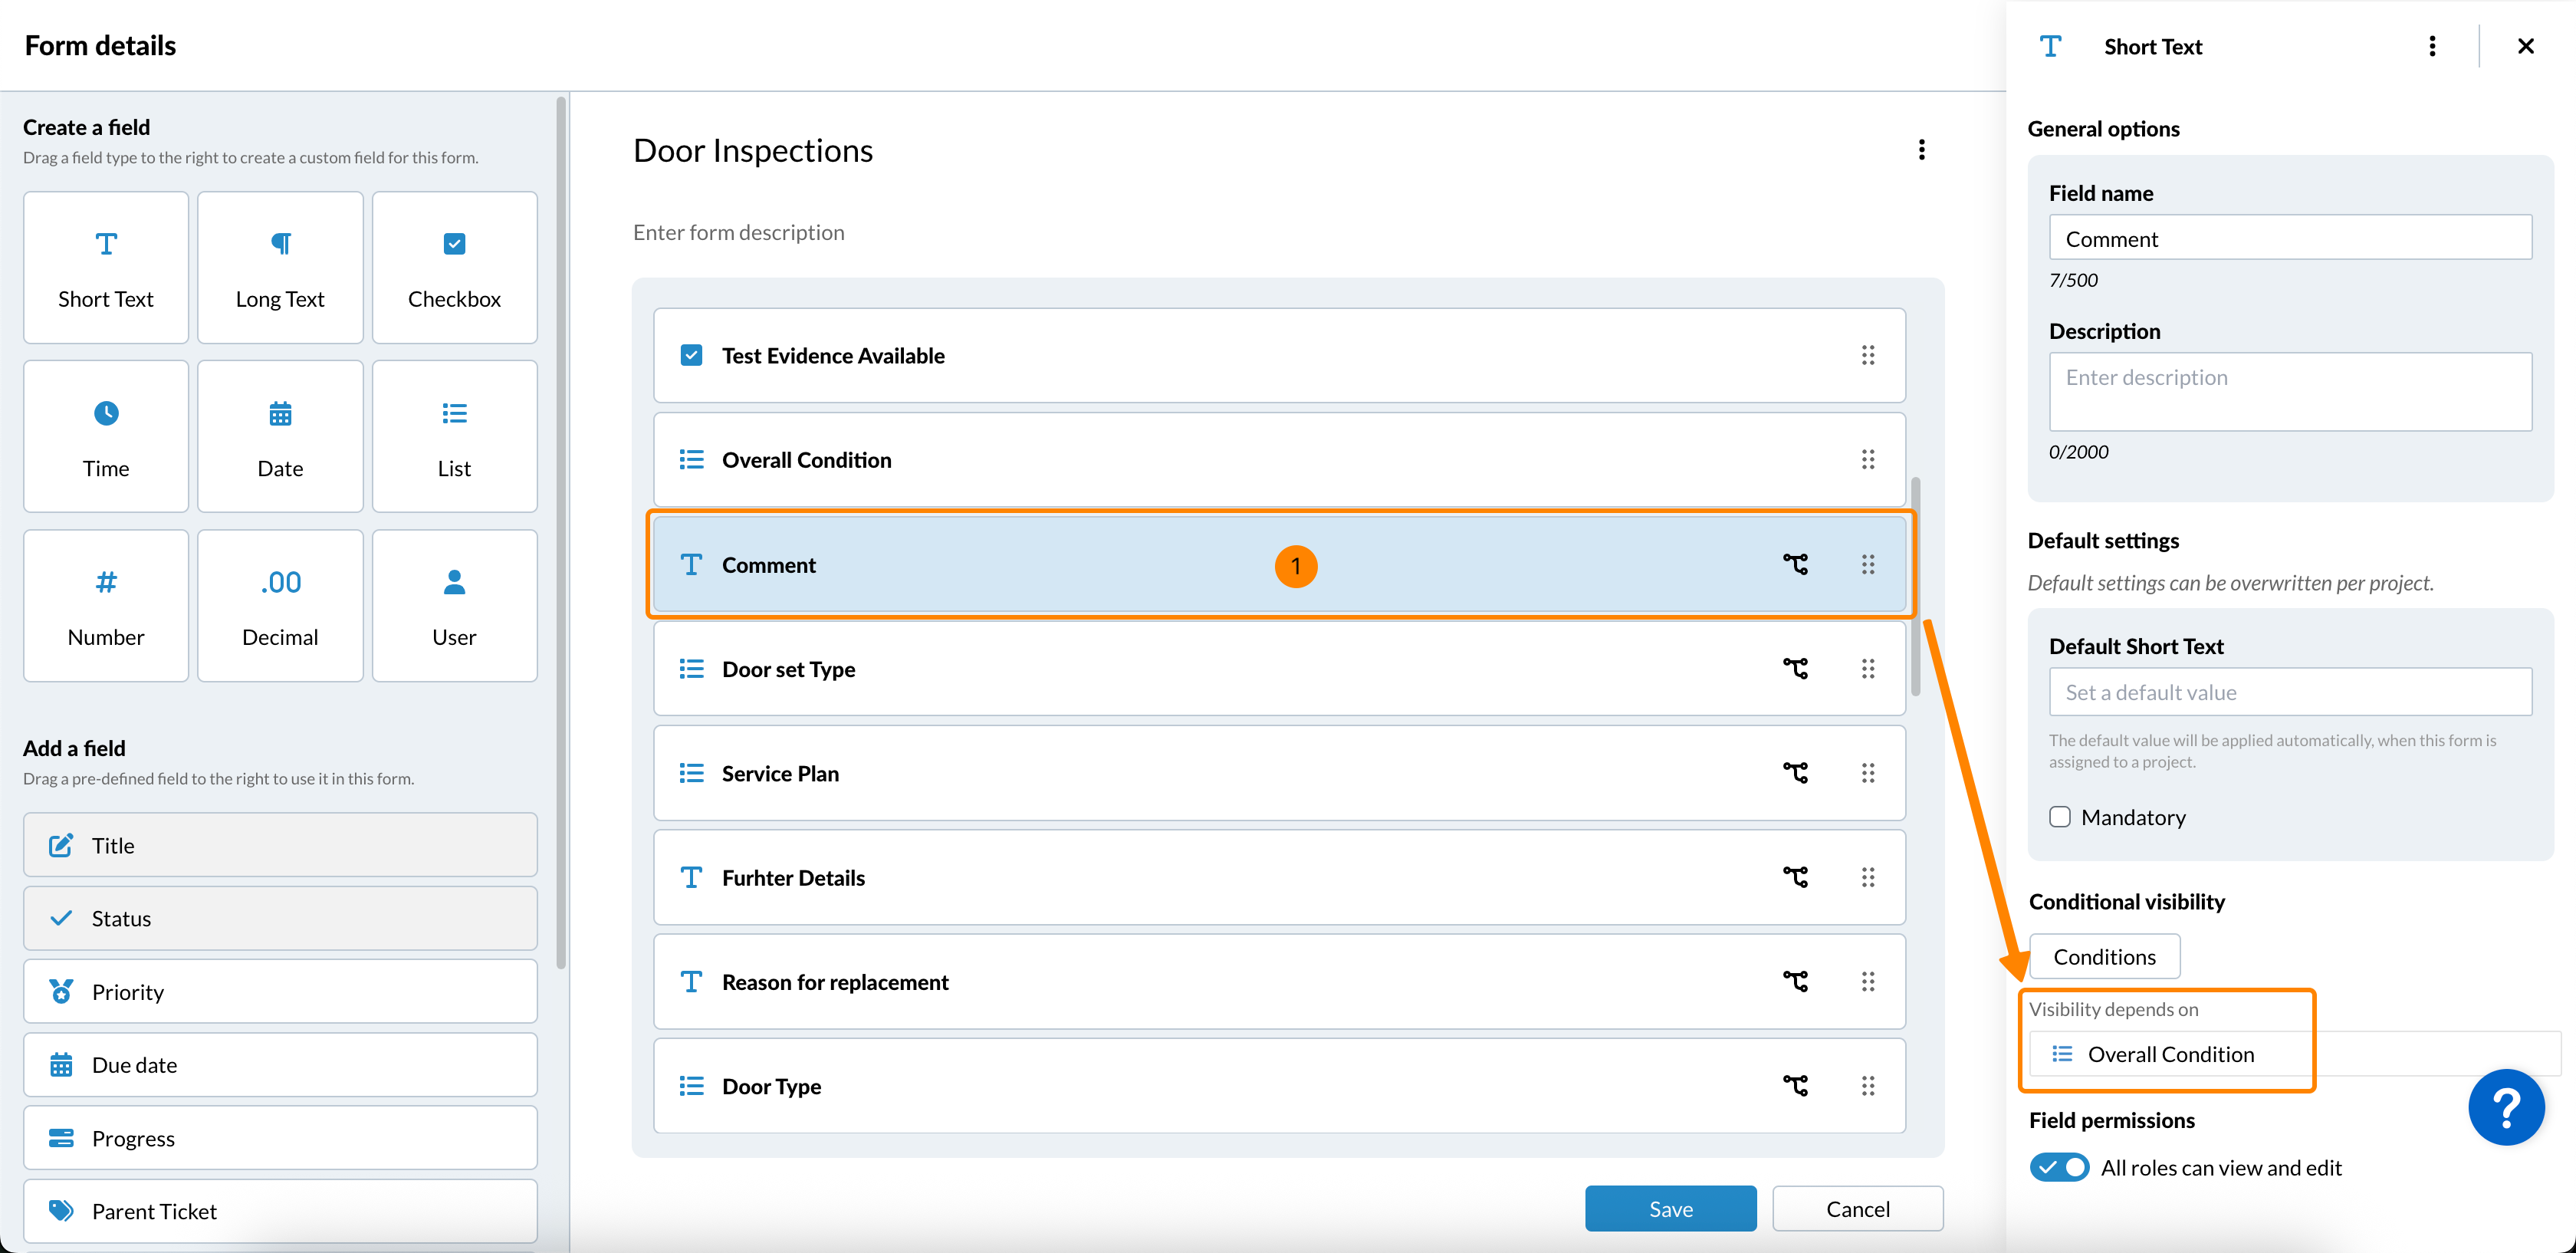Click the conditional logic icon on Comment row
The image size is (2576, 1253).
tap(1795, 565)
